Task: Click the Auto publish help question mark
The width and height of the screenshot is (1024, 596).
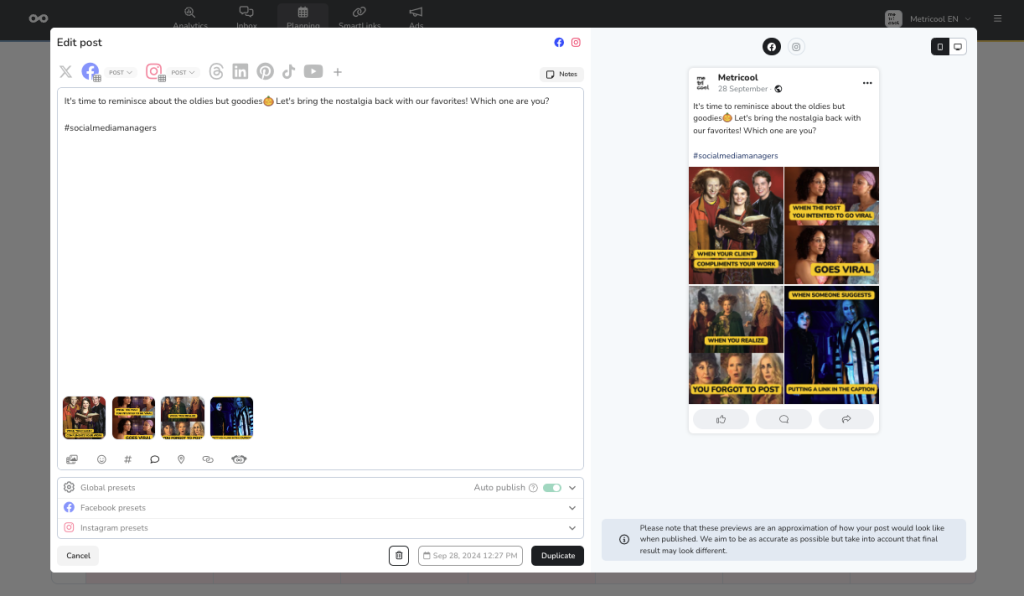Action: click(x=533, y=488)
